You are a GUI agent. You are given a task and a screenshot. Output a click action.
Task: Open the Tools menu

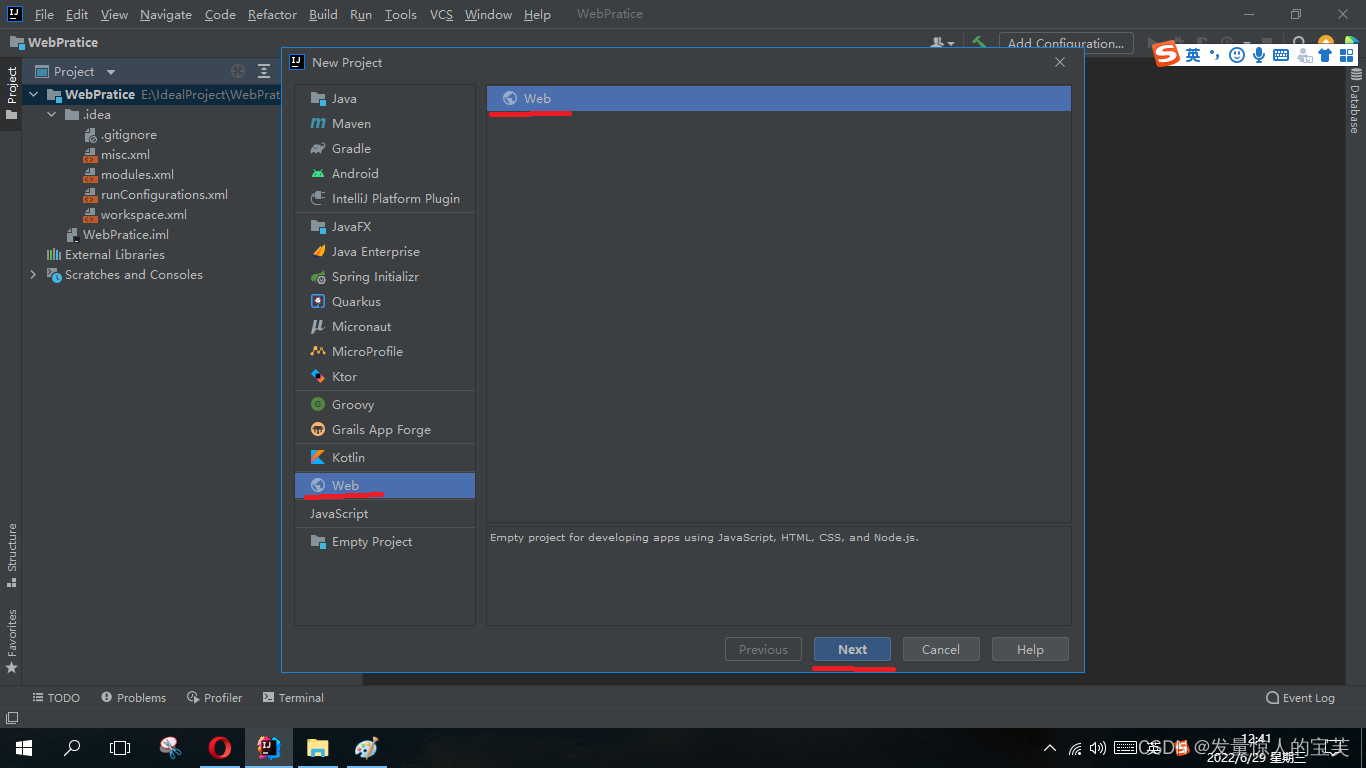pyautogui.click(x=400, y=14)
